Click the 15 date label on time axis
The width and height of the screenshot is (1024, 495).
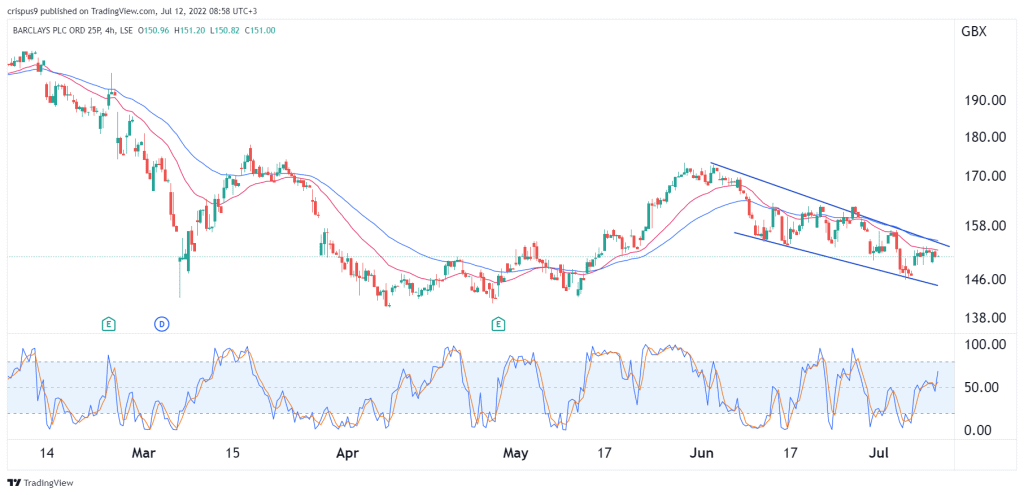[234, 453]
